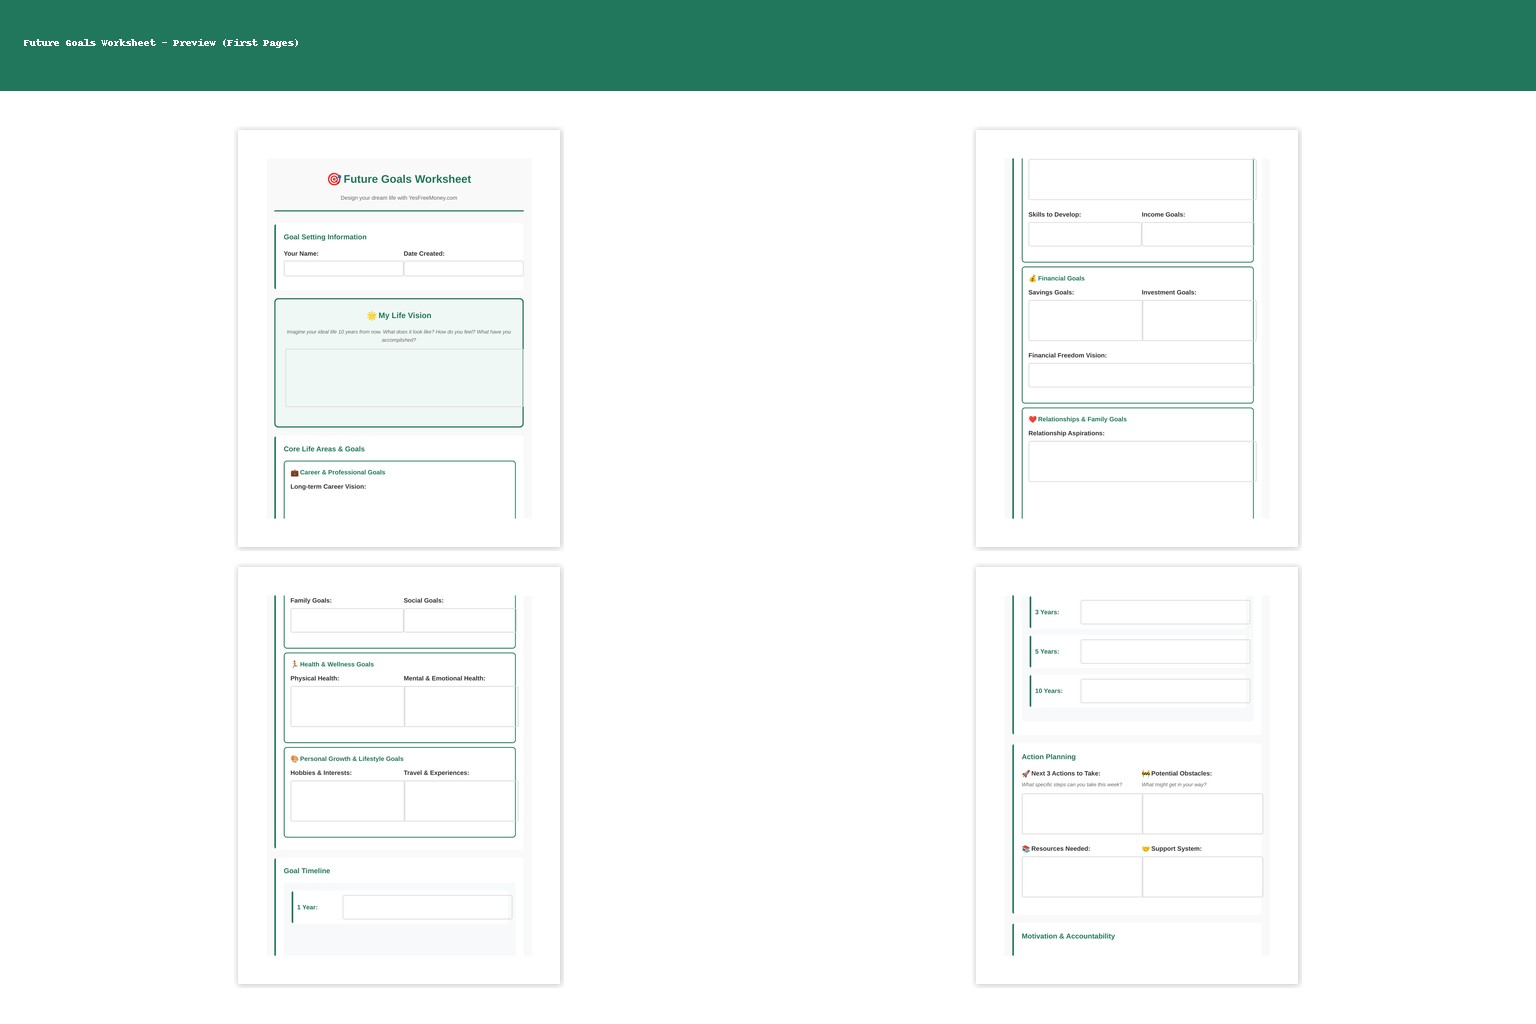Click inside the My Life Vision text area
This screenshot has width=1536, height=1024.
pos(404,378)
